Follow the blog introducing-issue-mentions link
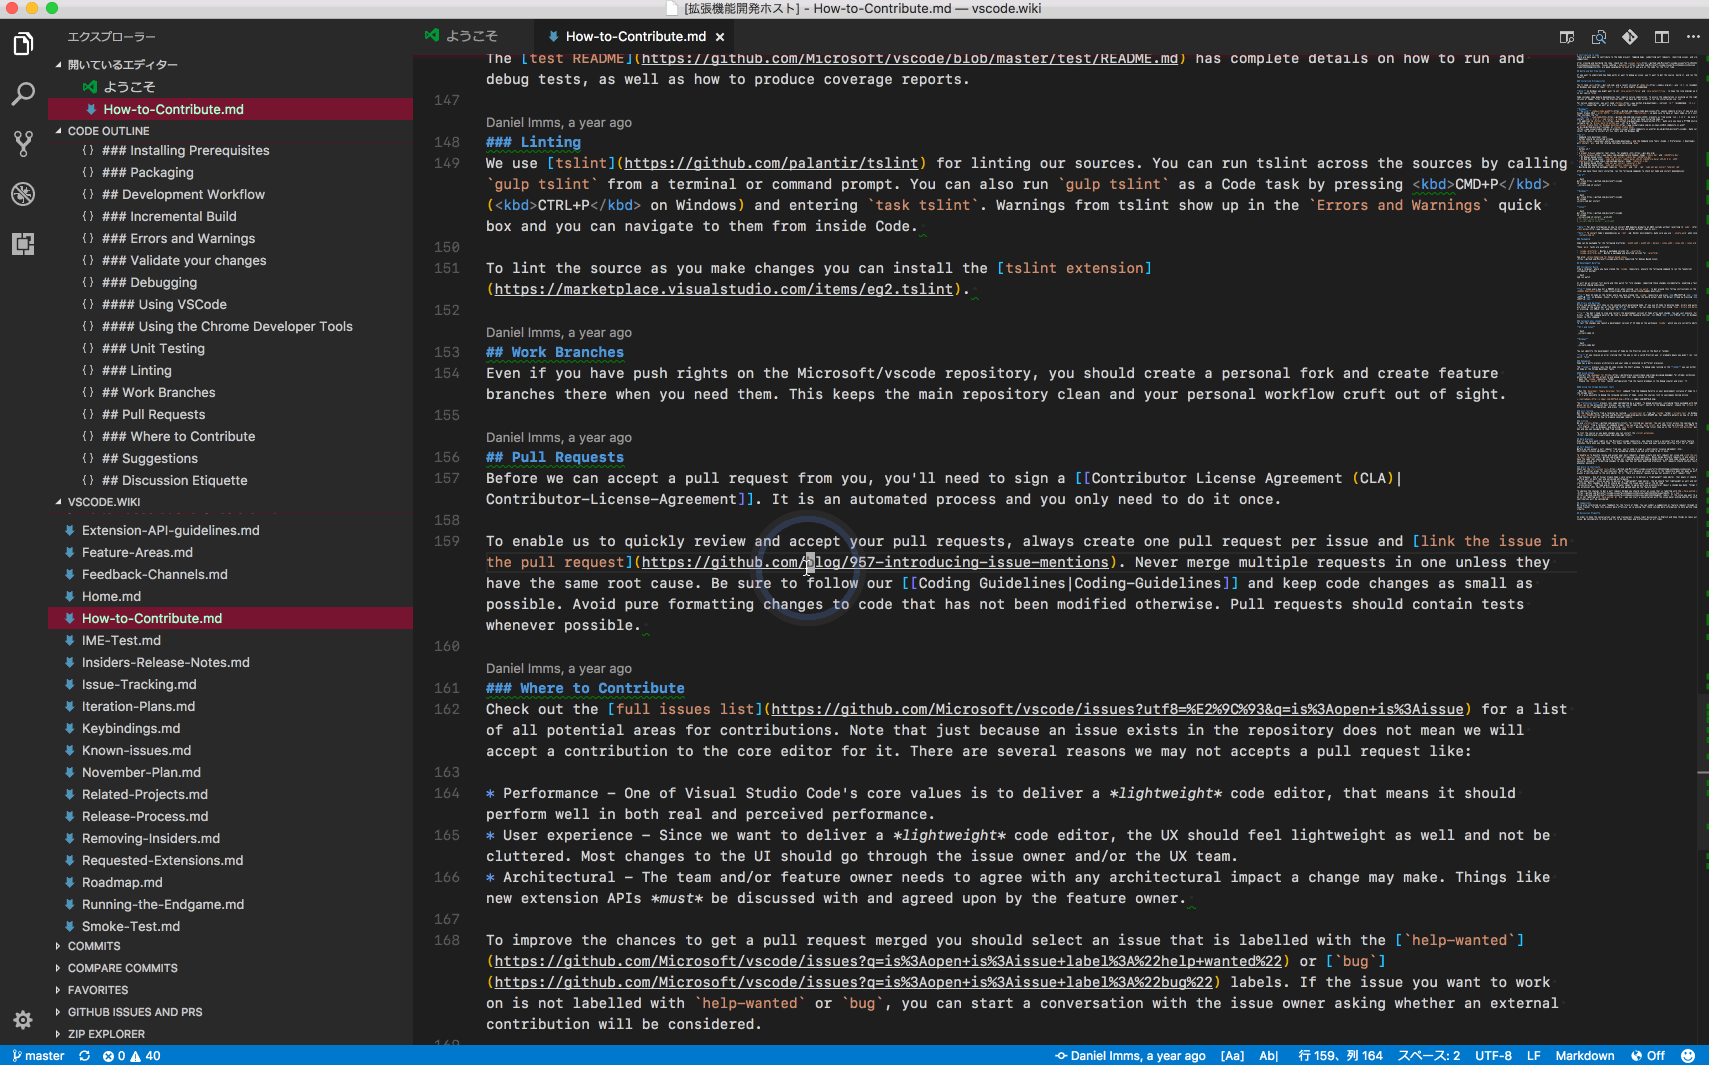 (875, 562)
